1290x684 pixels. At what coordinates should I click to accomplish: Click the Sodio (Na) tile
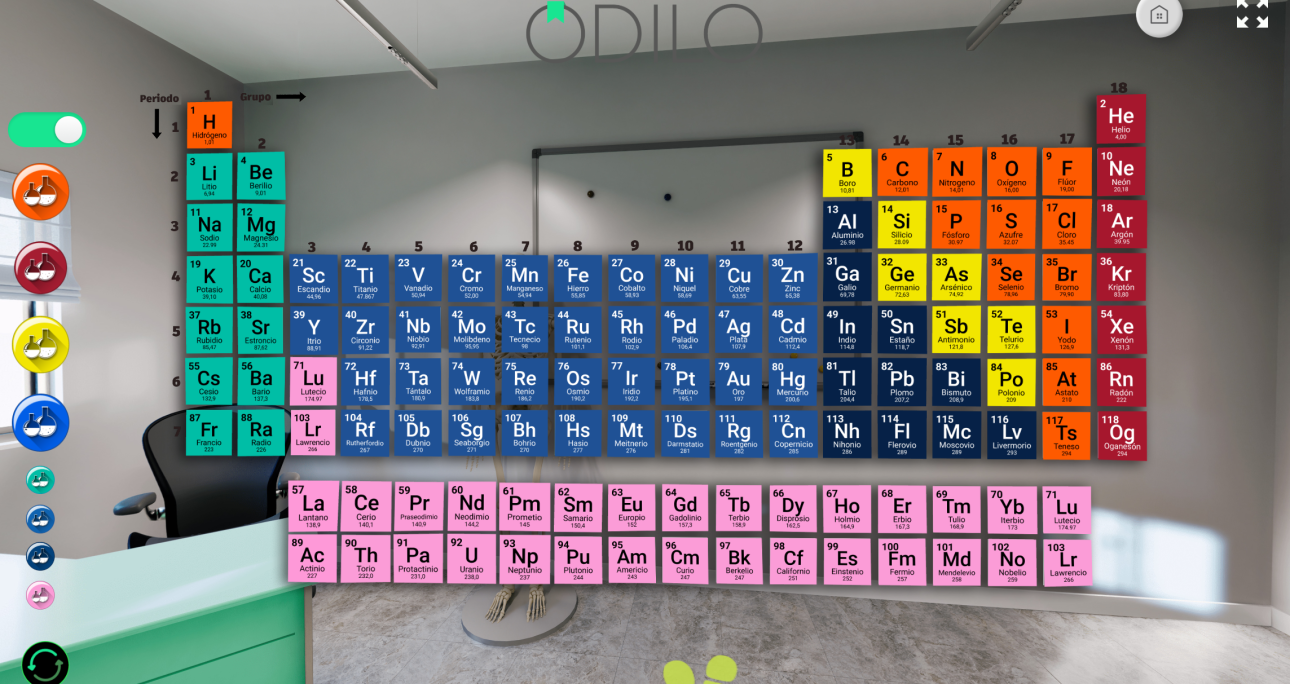click(x=209, y=228)
